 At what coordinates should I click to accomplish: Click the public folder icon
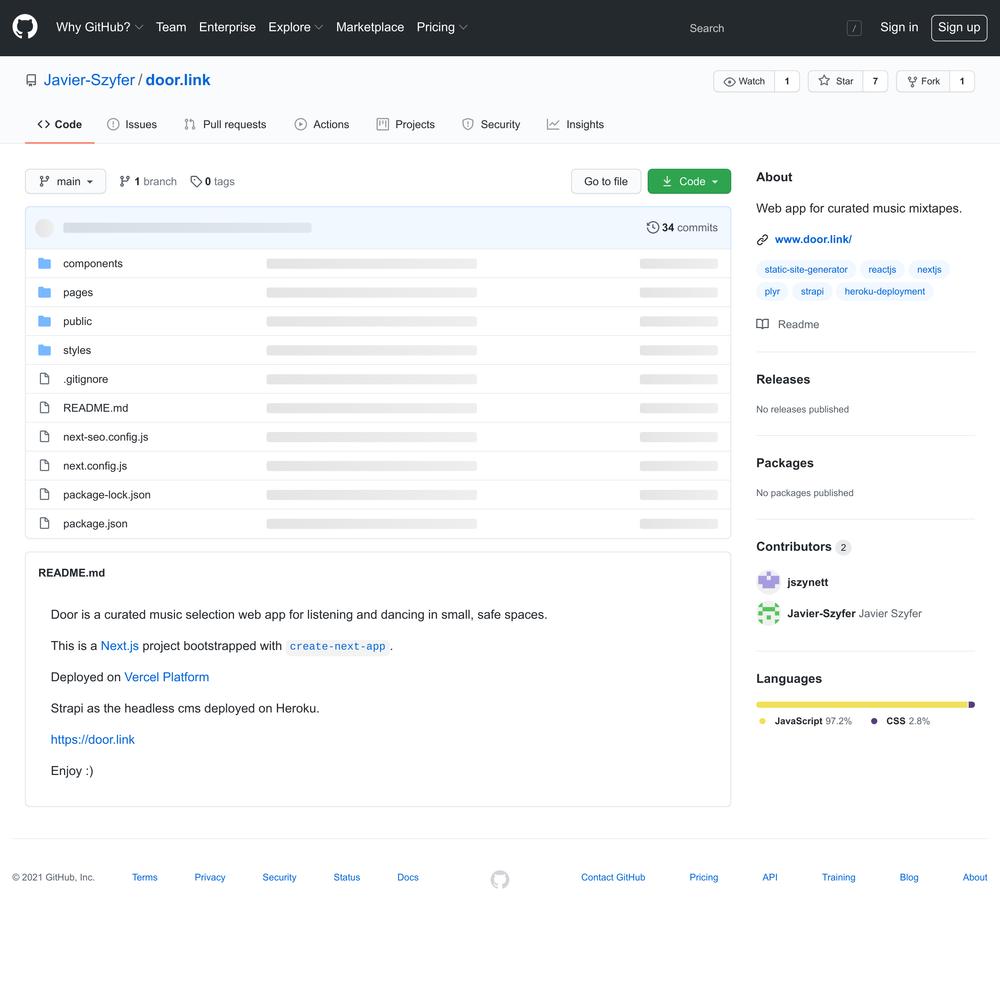click(x=44, y=321)
